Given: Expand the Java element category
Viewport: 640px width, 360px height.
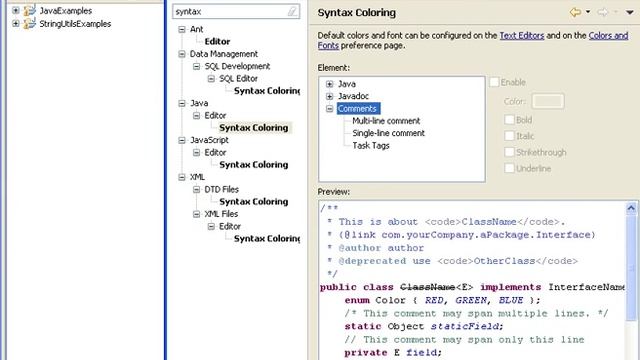Looking at the screenshot, I should [329, 84].
